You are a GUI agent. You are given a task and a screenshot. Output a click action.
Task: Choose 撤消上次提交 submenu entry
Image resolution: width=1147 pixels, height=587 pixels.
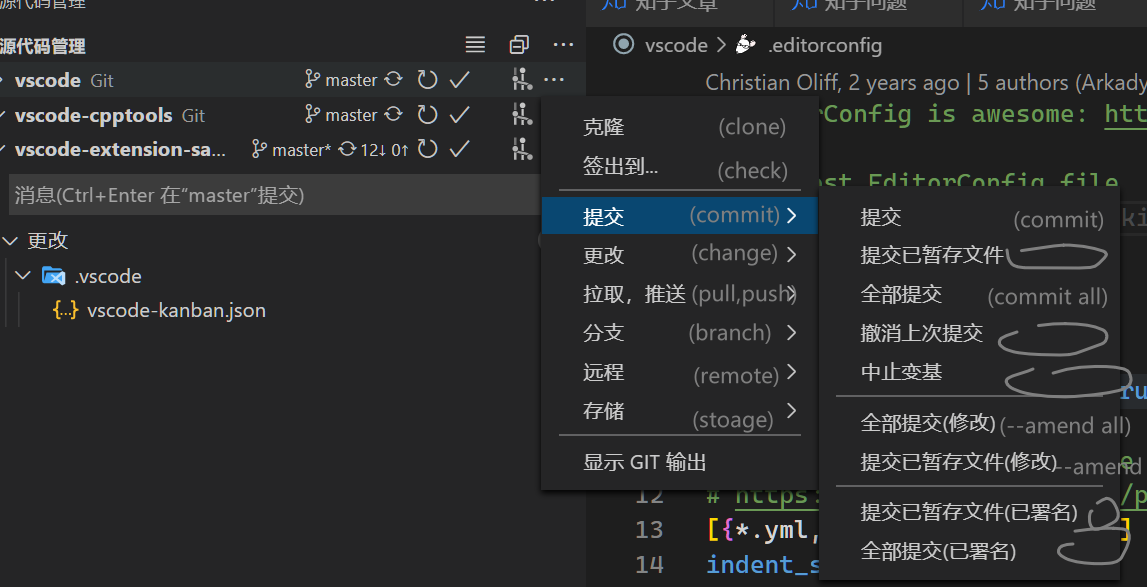point(969,334)
